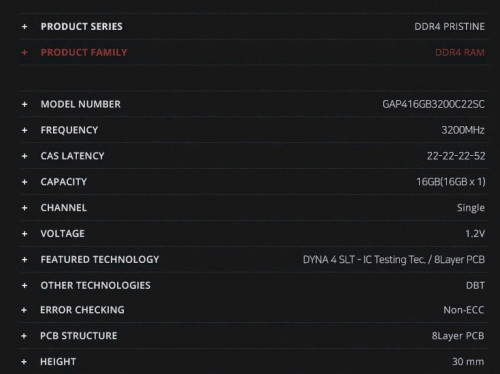Screen dimensions: 500x374
Task: Click plus icon beside Height
Action: point(24,362)
